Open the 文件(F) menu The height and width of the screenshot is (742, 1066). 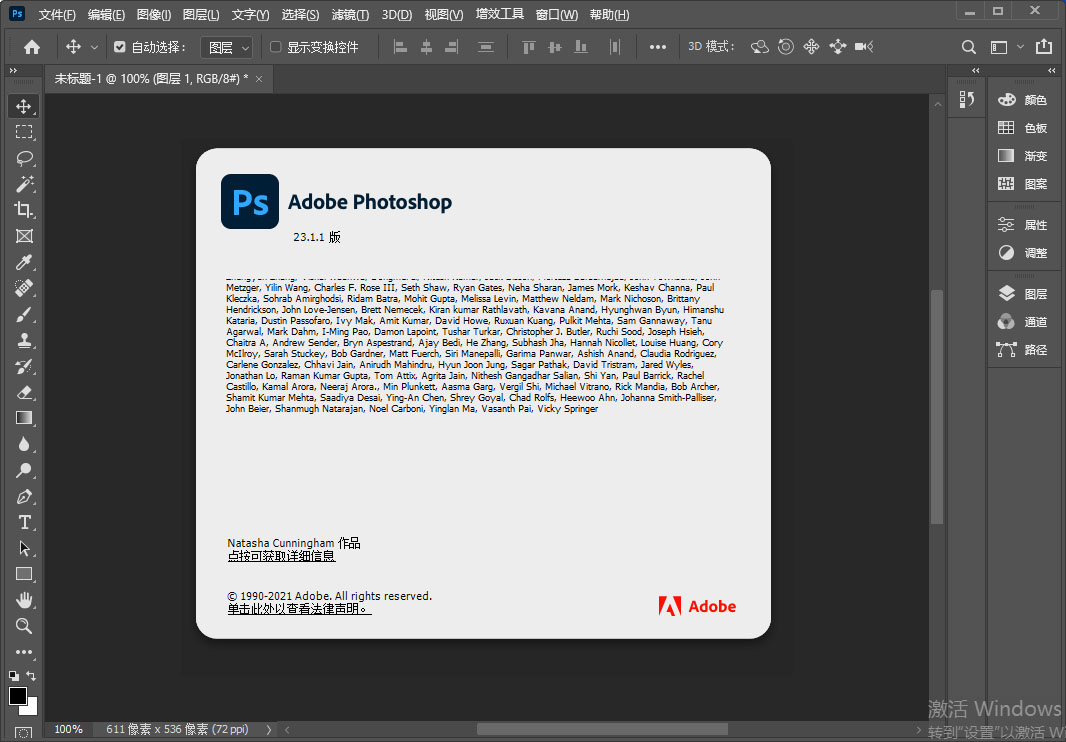point(57,14)
